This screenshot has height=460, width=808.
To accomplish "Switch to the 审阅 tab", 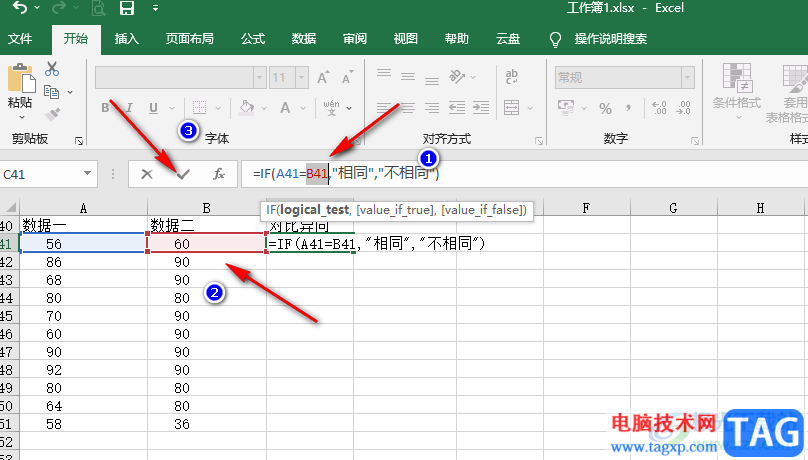I will click(x=355, y=39).
